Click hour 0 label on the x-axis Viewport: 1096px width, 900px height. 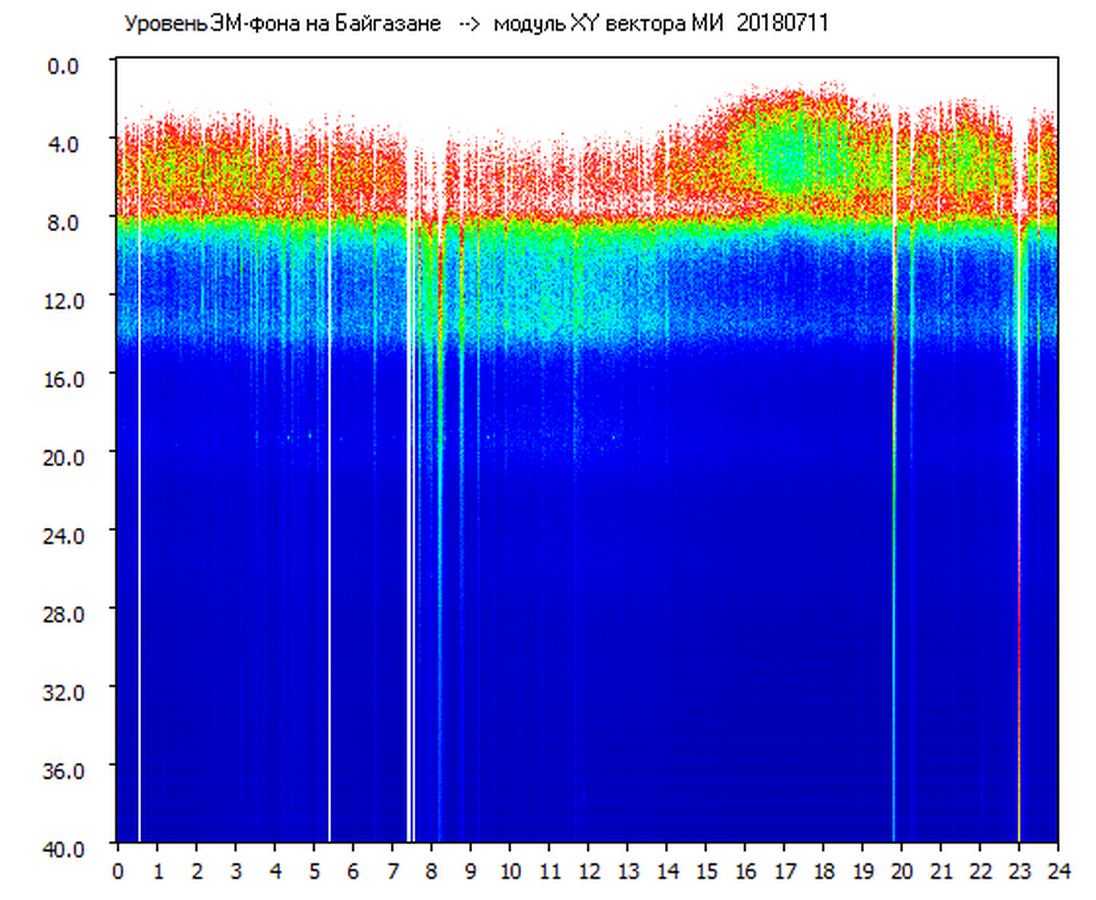click(x=118, y=871)
